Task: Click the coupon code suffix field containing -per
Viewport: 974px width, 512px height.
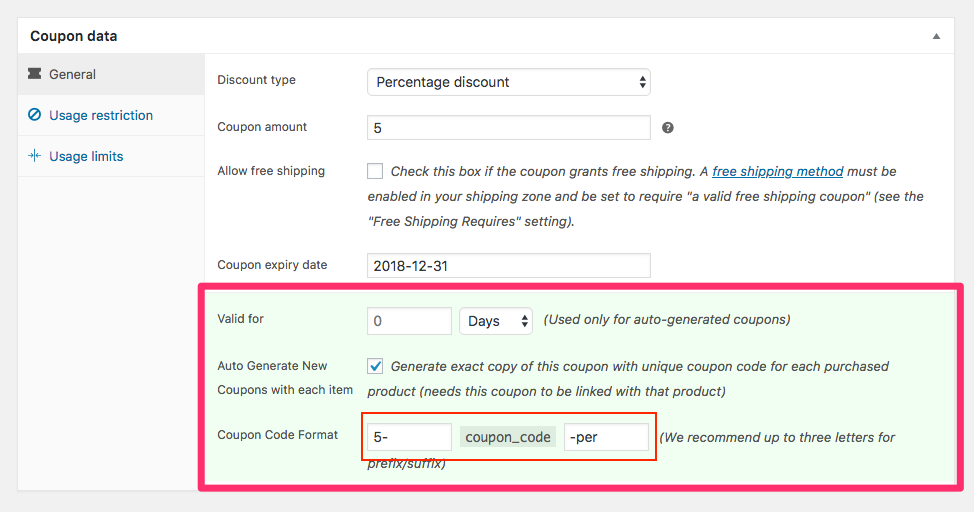Action: point(606,437)
